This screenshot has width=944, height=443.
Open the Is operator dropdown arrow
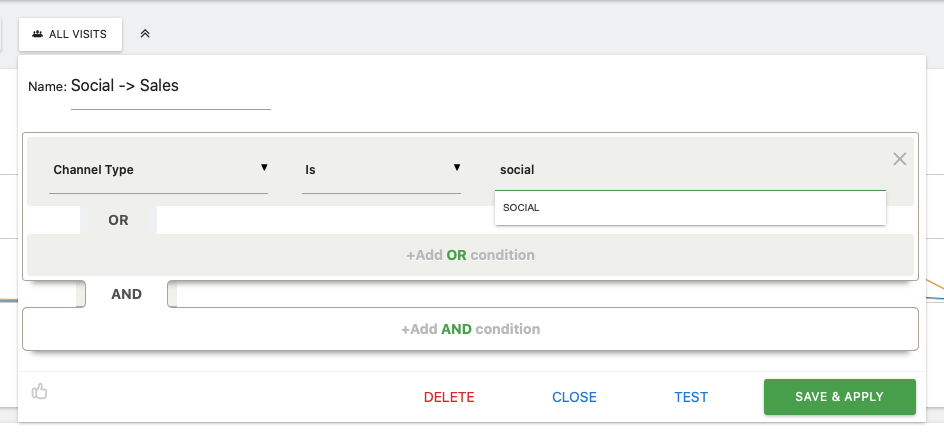pos(457,167)
